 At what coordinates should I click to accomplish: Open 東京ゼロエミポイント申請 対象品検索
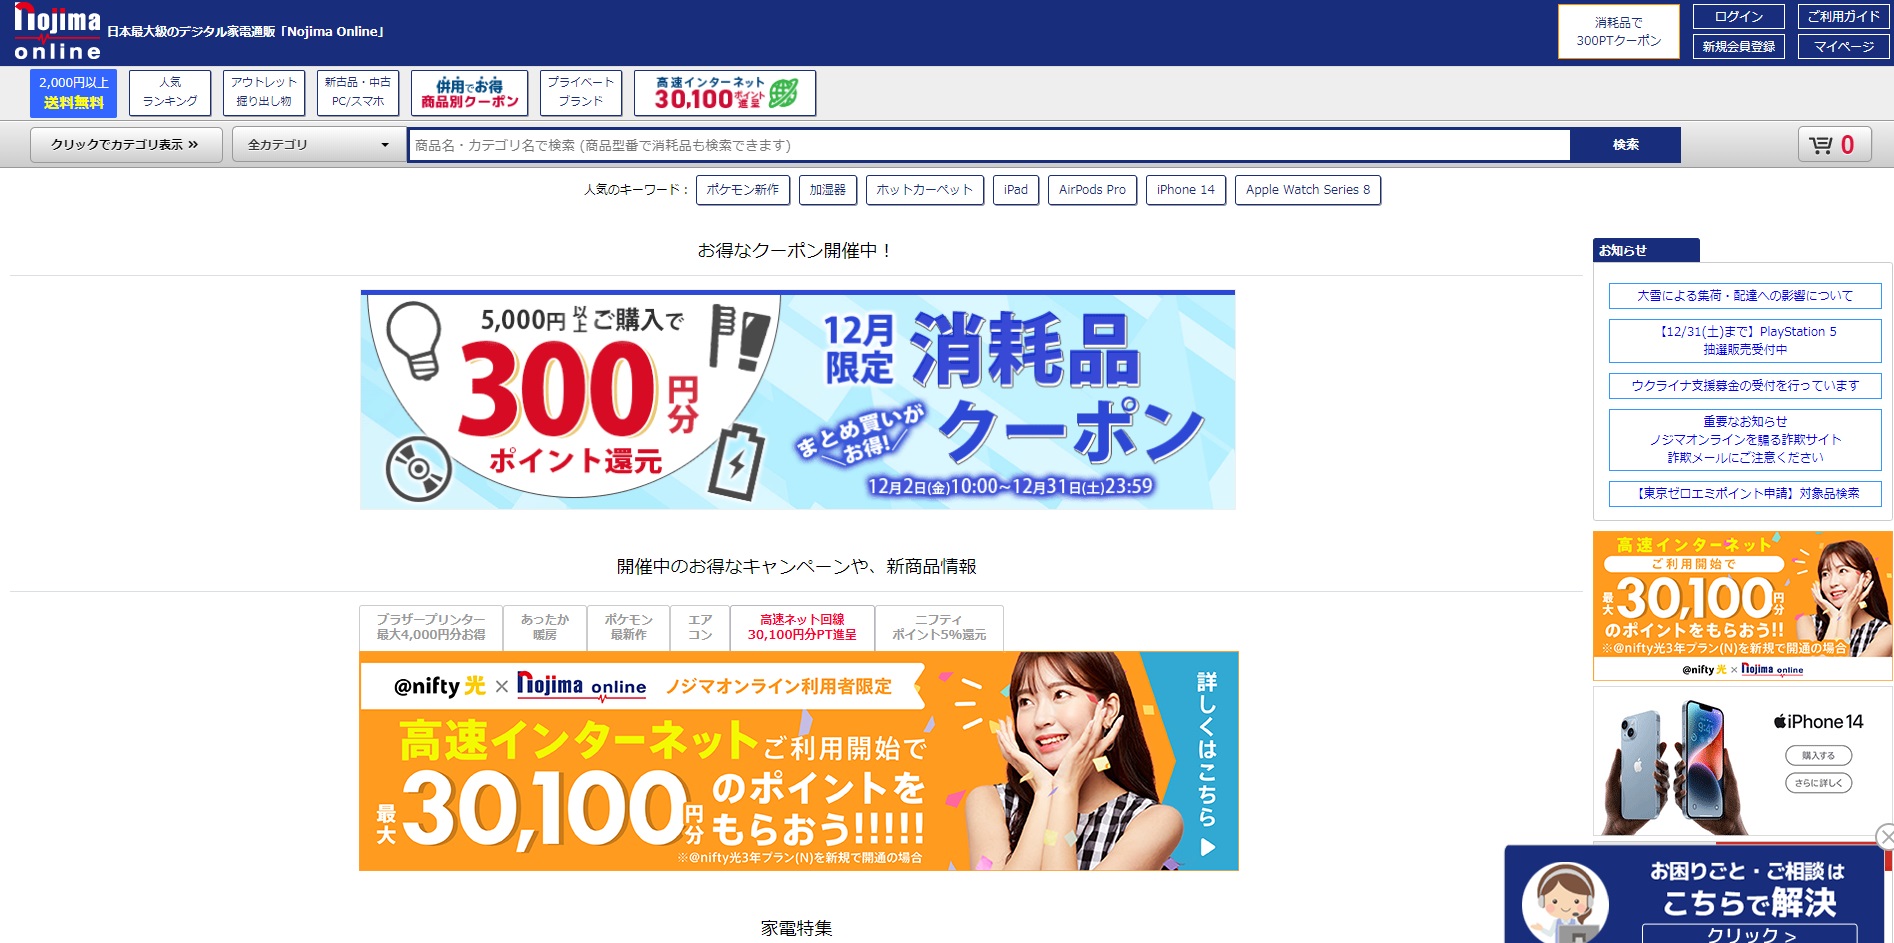1745,494
